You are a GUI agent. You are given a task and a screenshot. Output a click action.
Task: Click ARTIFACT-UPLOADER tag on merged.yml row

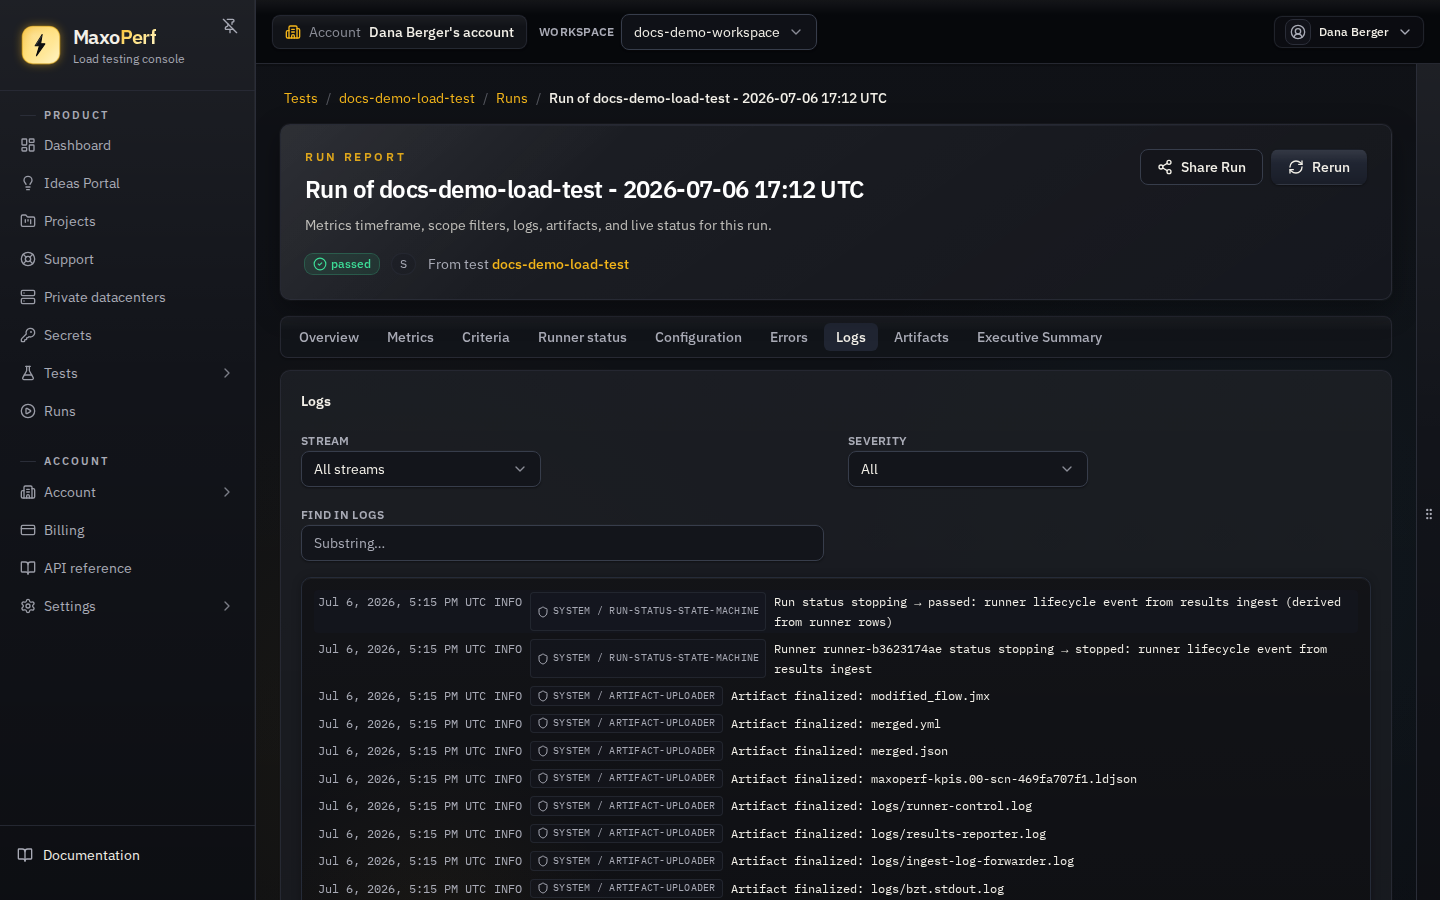click(626, 723)
